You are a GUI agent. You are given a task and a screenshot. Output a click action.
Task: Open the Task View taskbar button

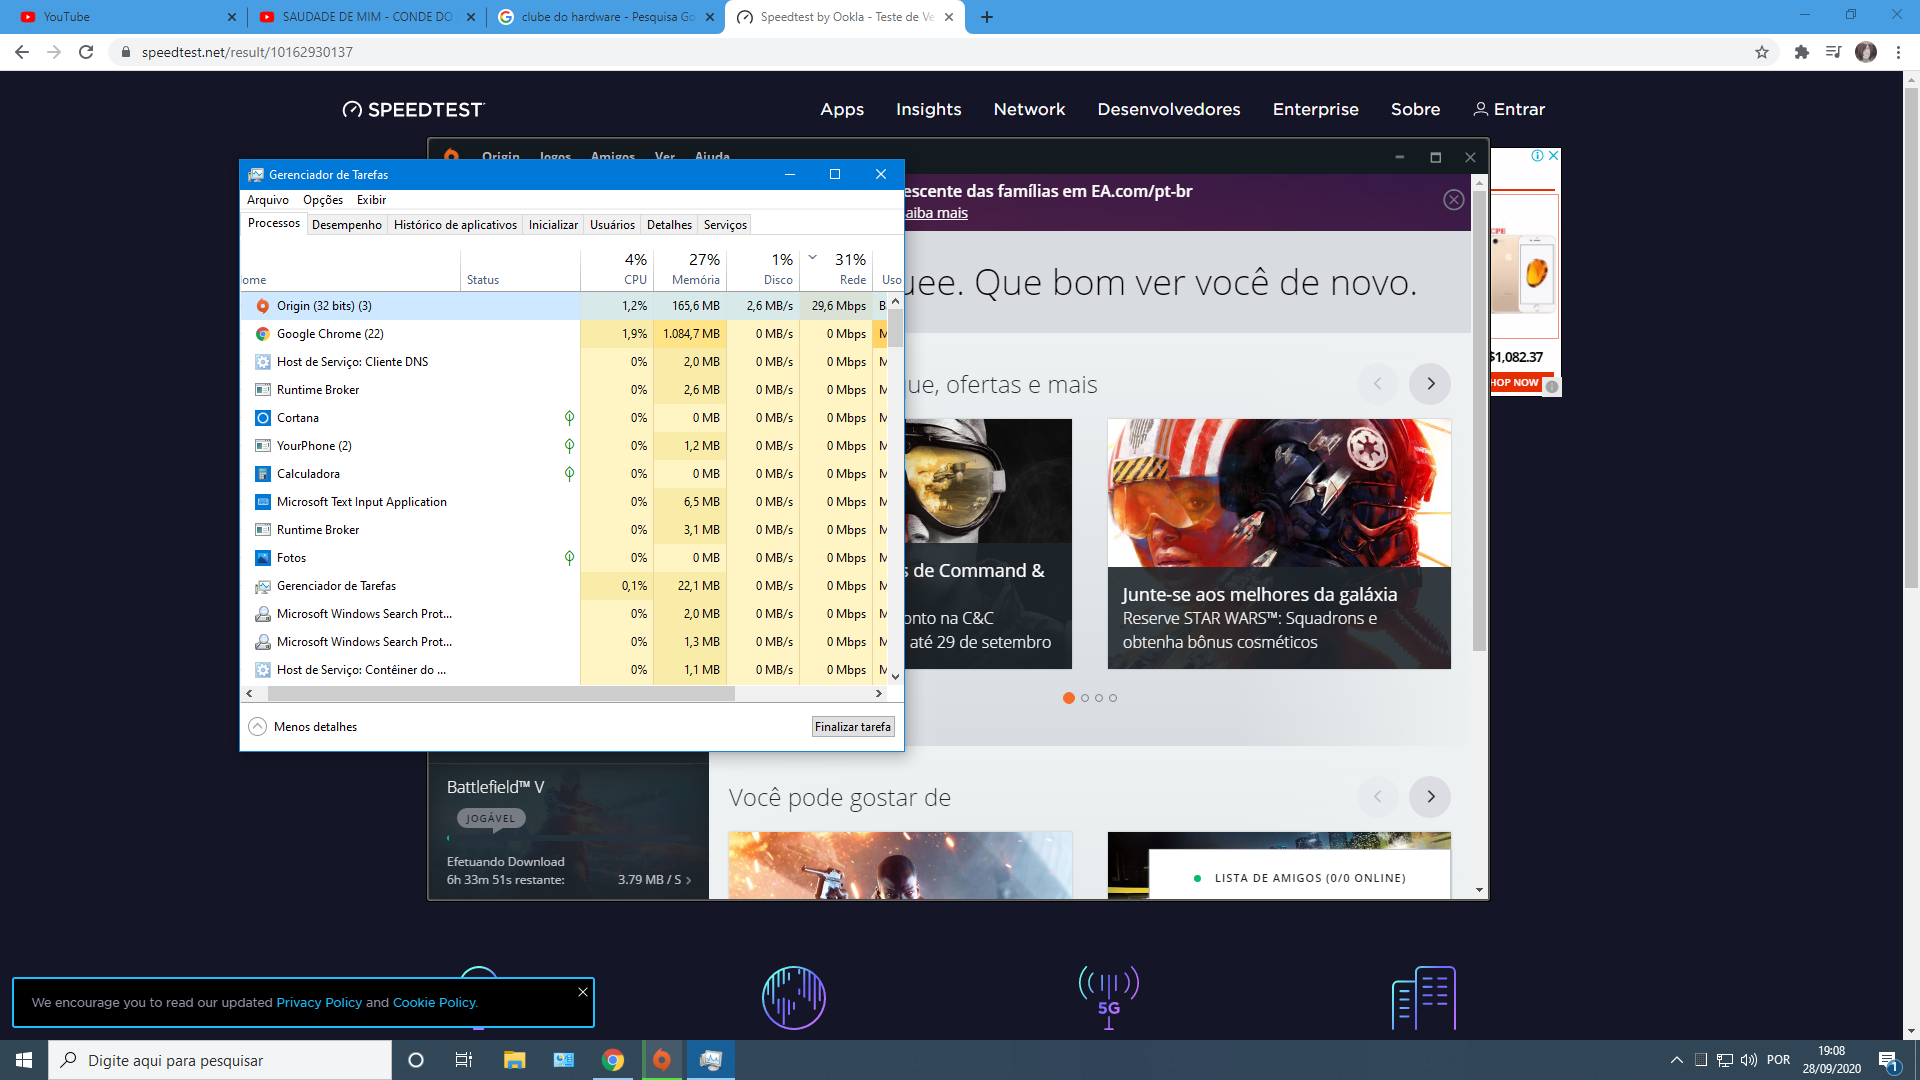(x=464, y=1060)
